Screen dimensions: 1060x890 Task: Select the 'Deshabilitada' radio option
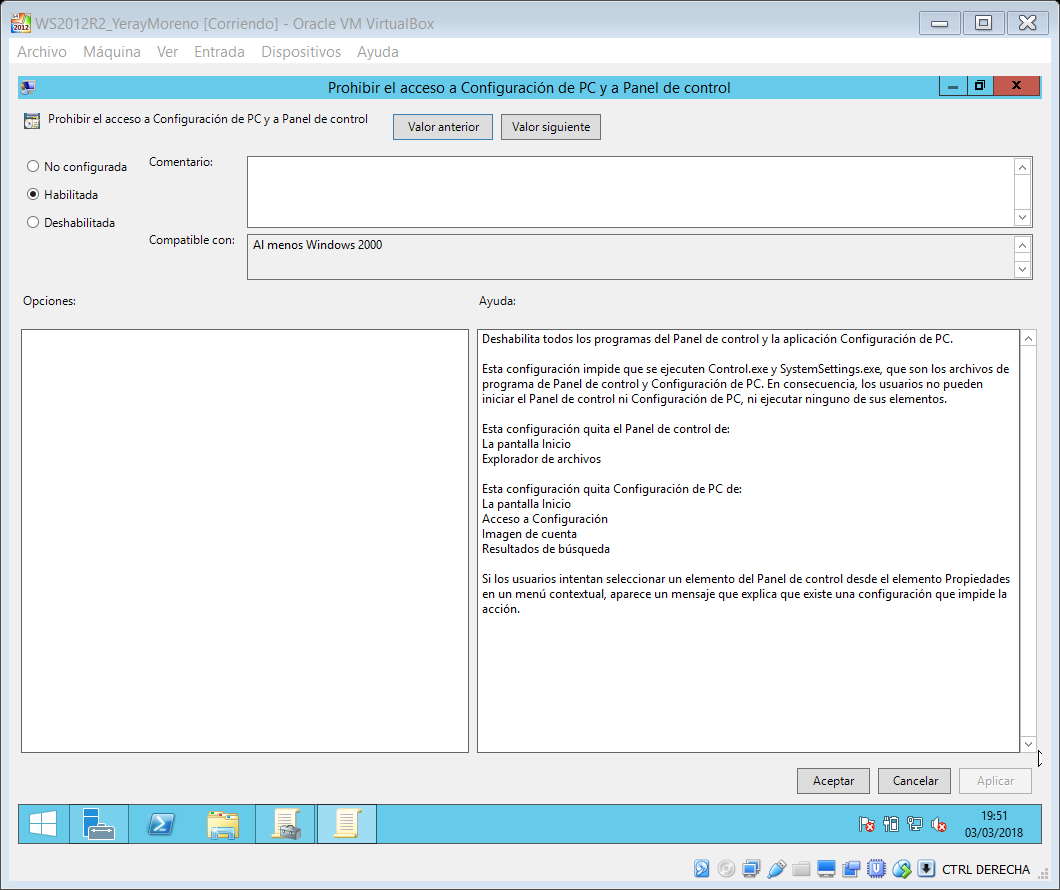tap(70, 222)
